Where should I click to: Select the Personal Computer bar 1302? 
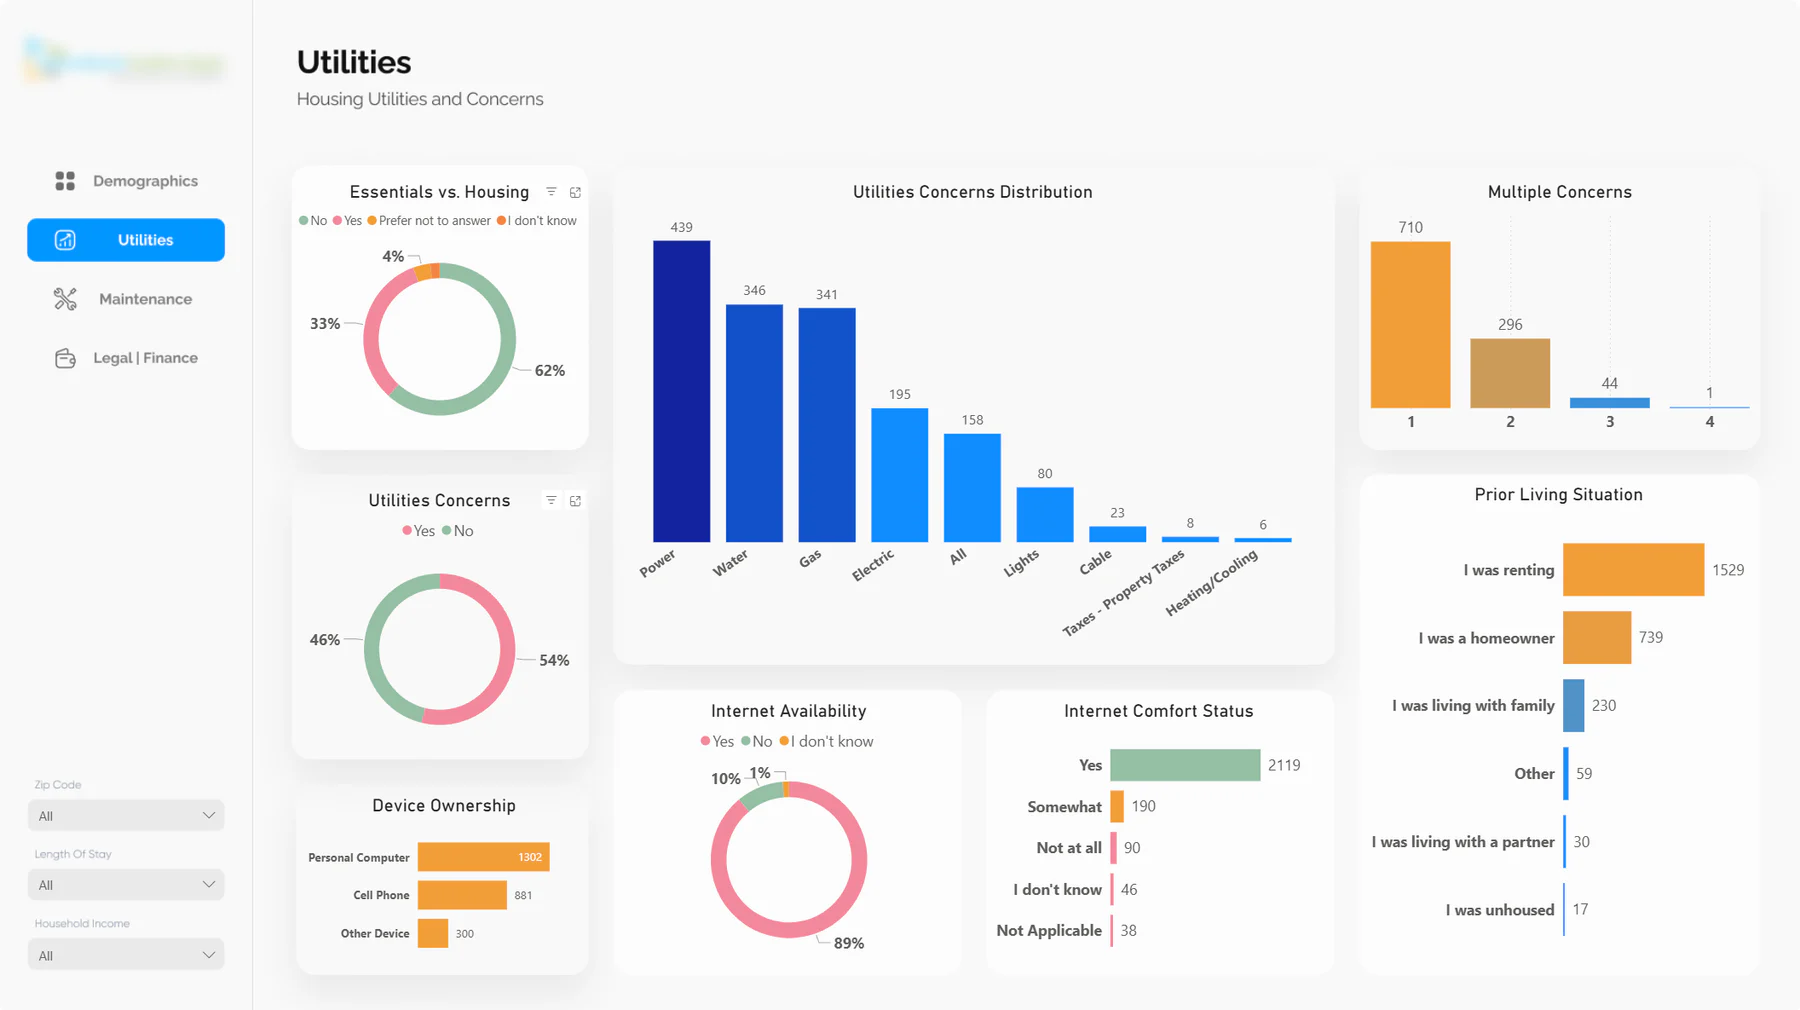point(484,857)
